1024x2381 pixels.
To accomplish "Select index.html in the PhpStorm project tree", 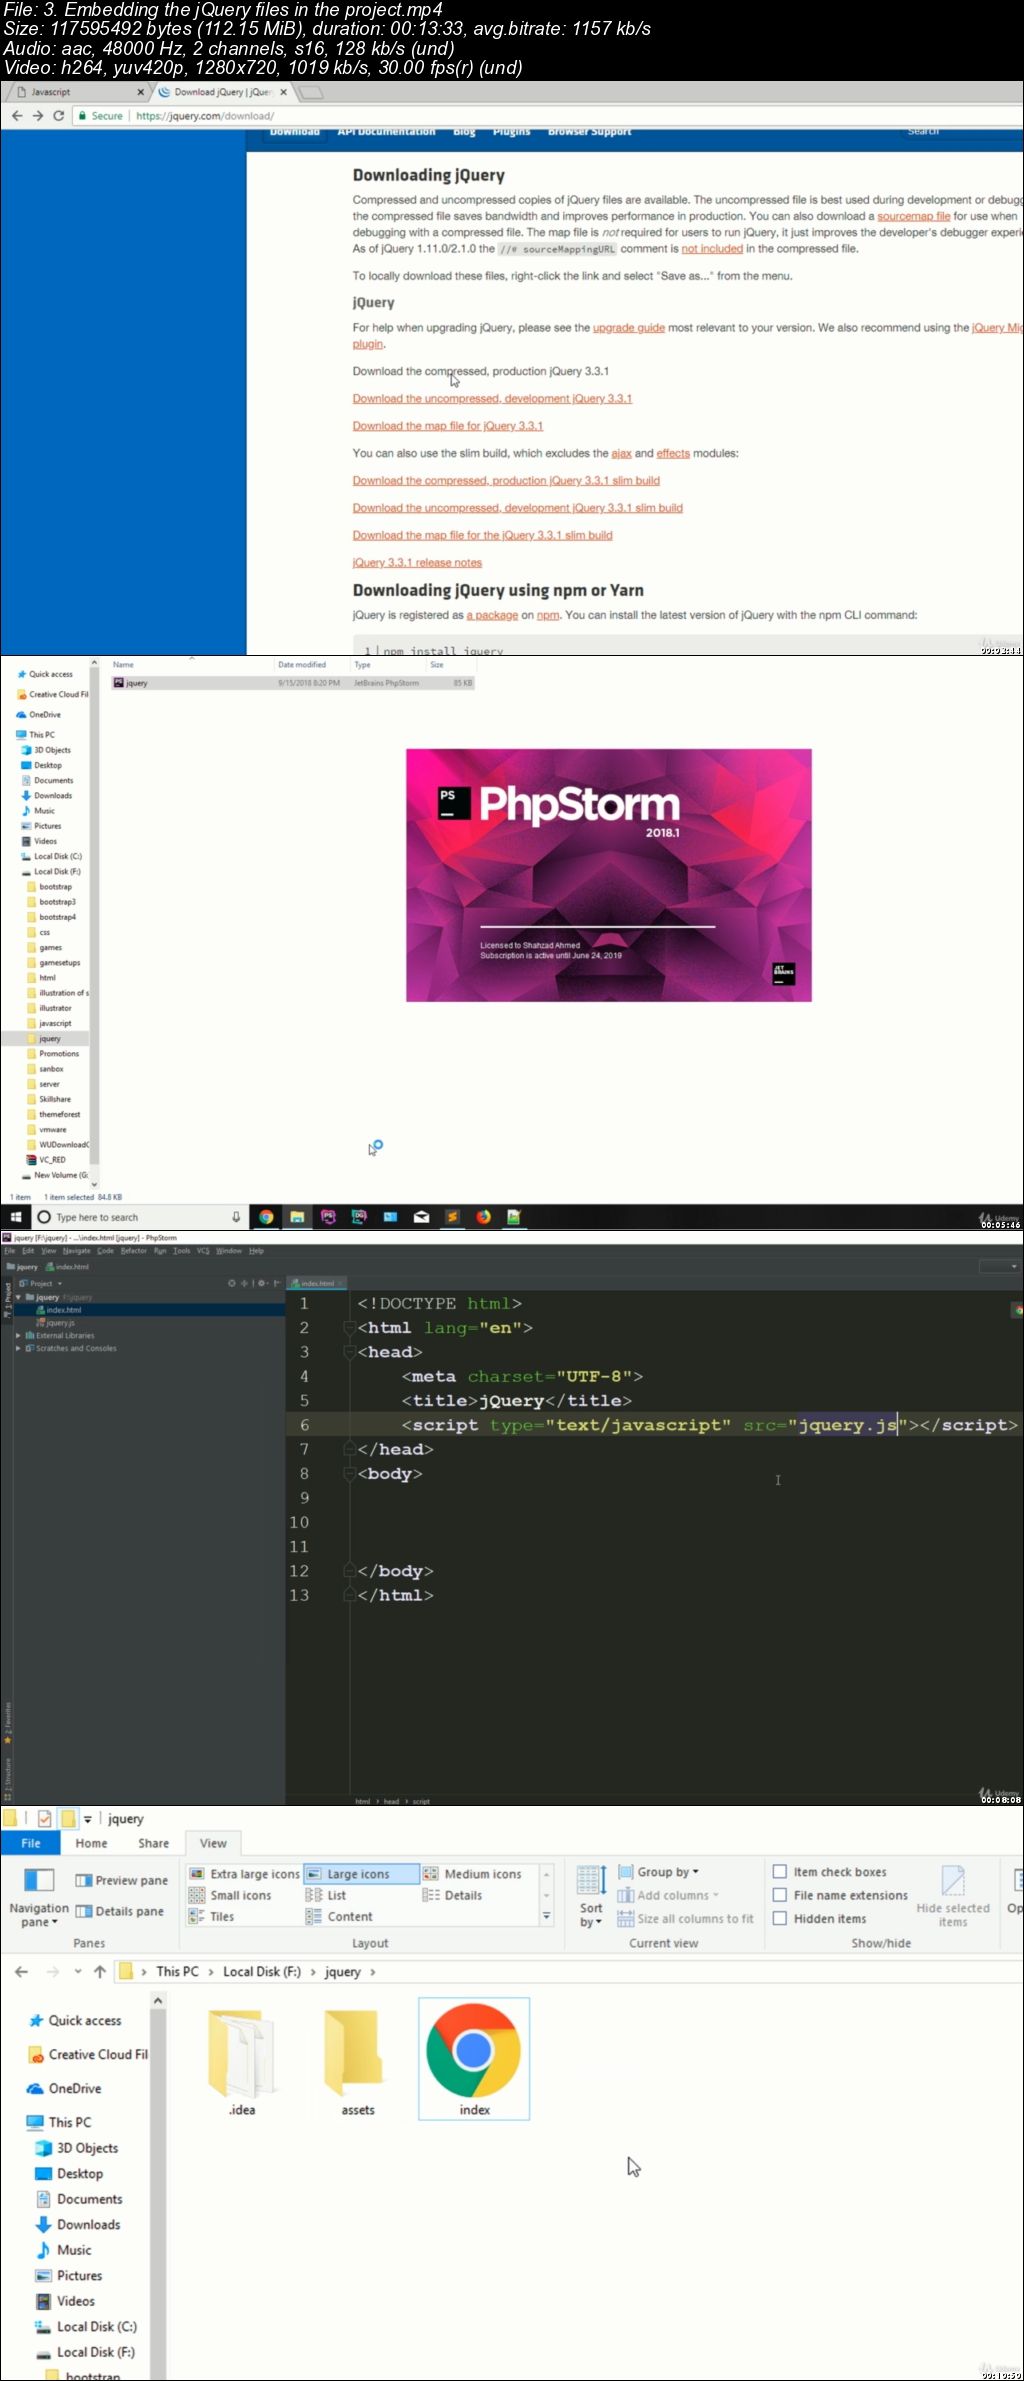I will [63, 1310].
